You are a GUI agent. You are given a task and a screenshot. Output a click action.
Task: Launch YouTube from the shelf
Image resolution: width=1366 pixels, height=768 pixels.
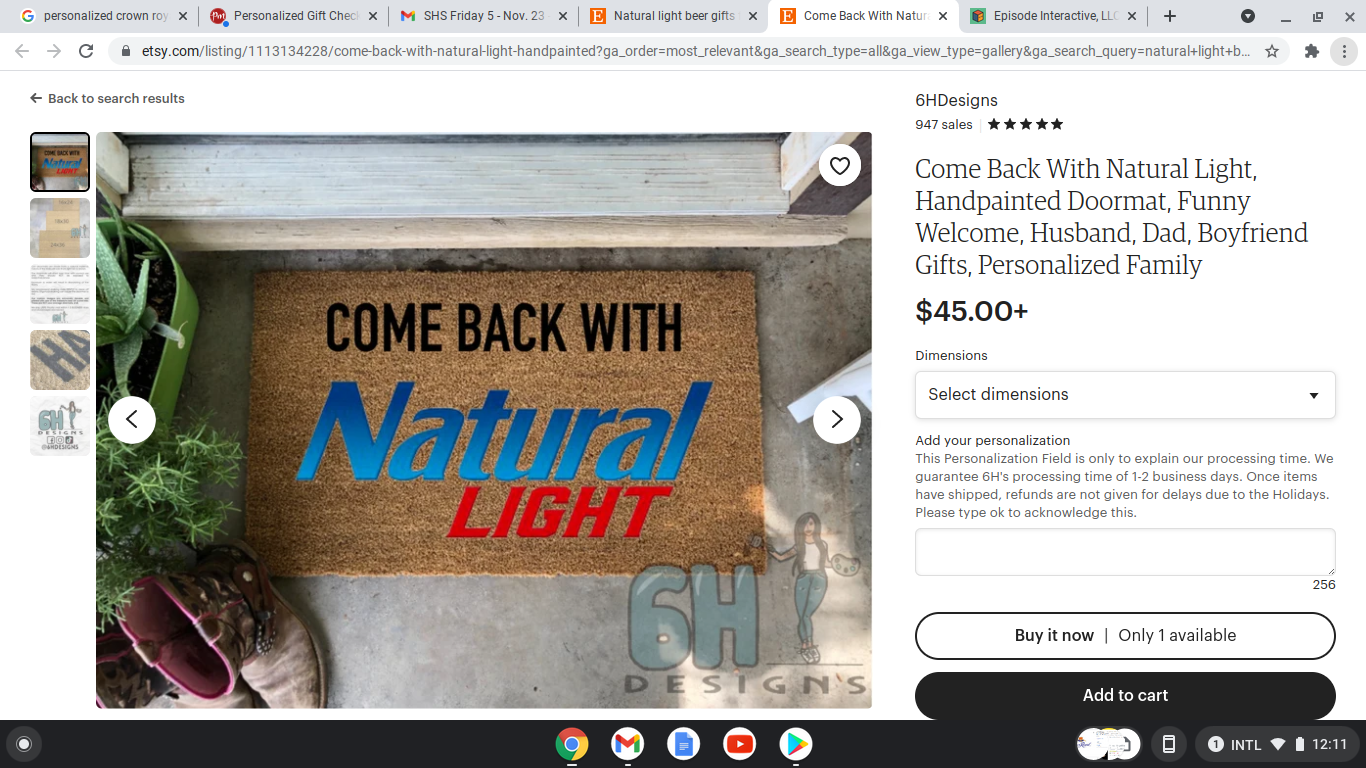740,744
